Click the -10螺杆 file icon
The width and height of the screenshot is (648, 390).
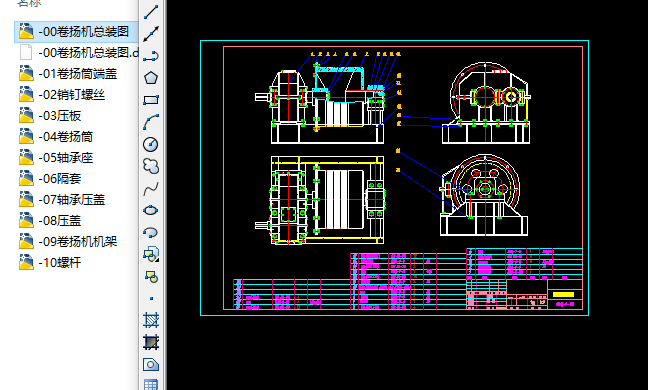tap(26, 263)
